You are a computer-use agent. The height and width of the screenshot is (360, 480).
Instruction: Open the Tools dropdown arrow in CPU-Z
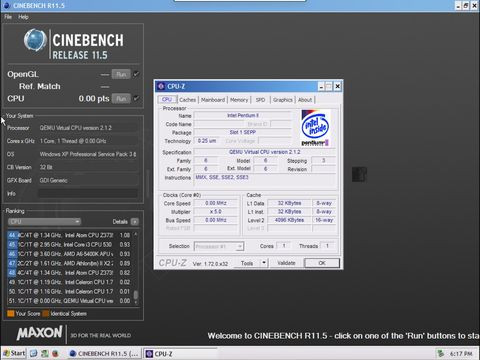tap(264, 263)
